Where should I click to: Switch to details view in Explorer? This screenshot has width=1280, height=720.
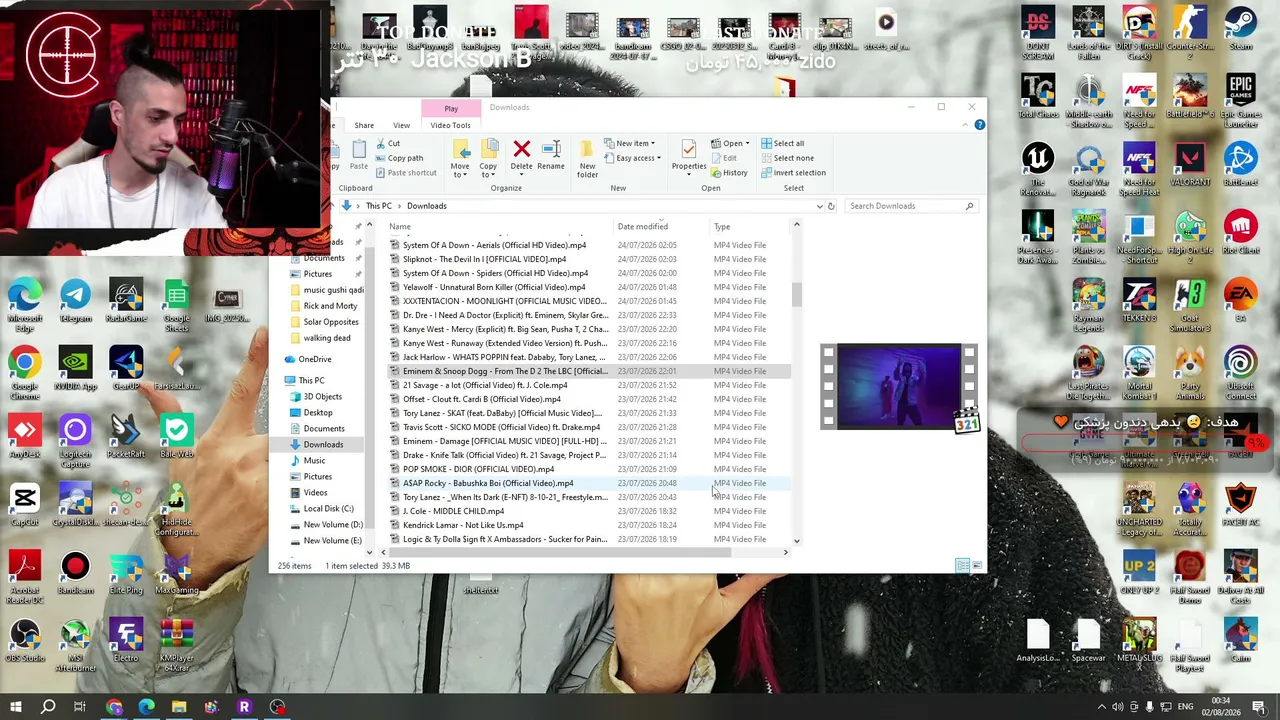[962, 566]
